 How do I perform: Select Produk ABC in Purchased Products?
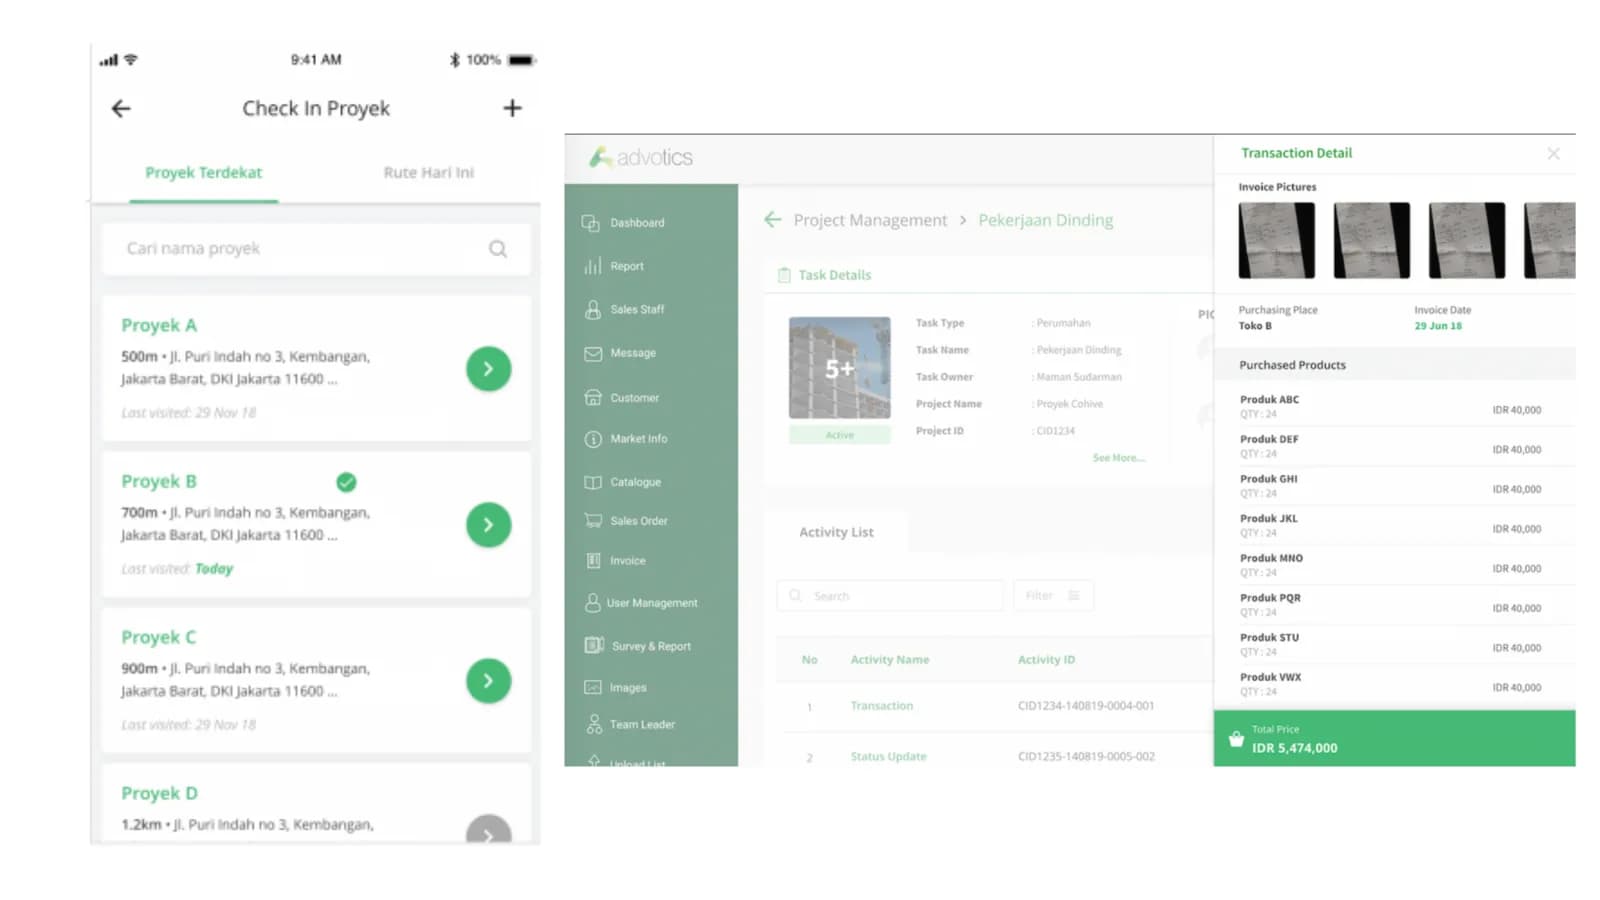[1394, 406]
